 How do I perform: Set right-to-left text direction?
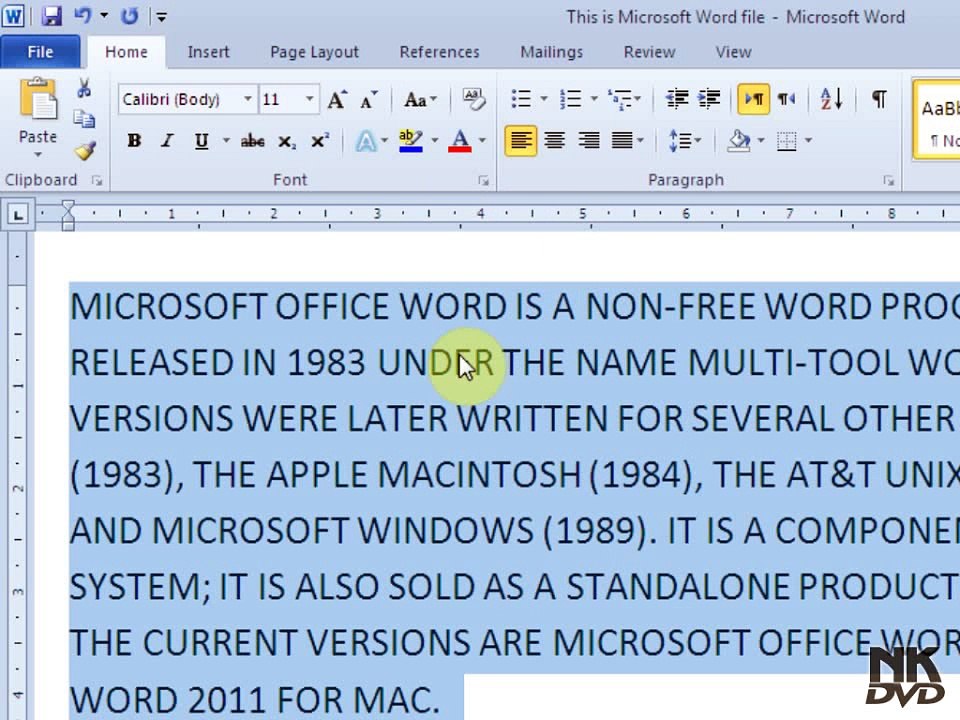(x=786, y=99)
